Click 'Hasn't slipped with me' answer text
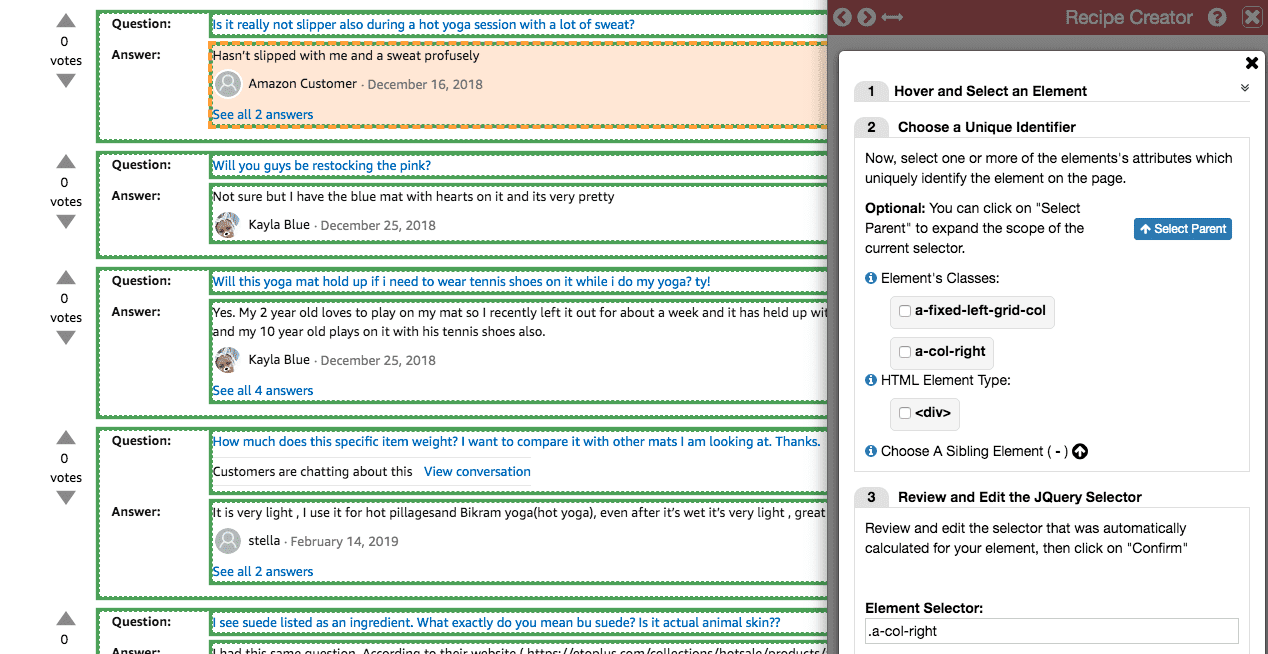Image resolution: width=1268 pixels, height=654 pixels. click(x=346, y=56)
